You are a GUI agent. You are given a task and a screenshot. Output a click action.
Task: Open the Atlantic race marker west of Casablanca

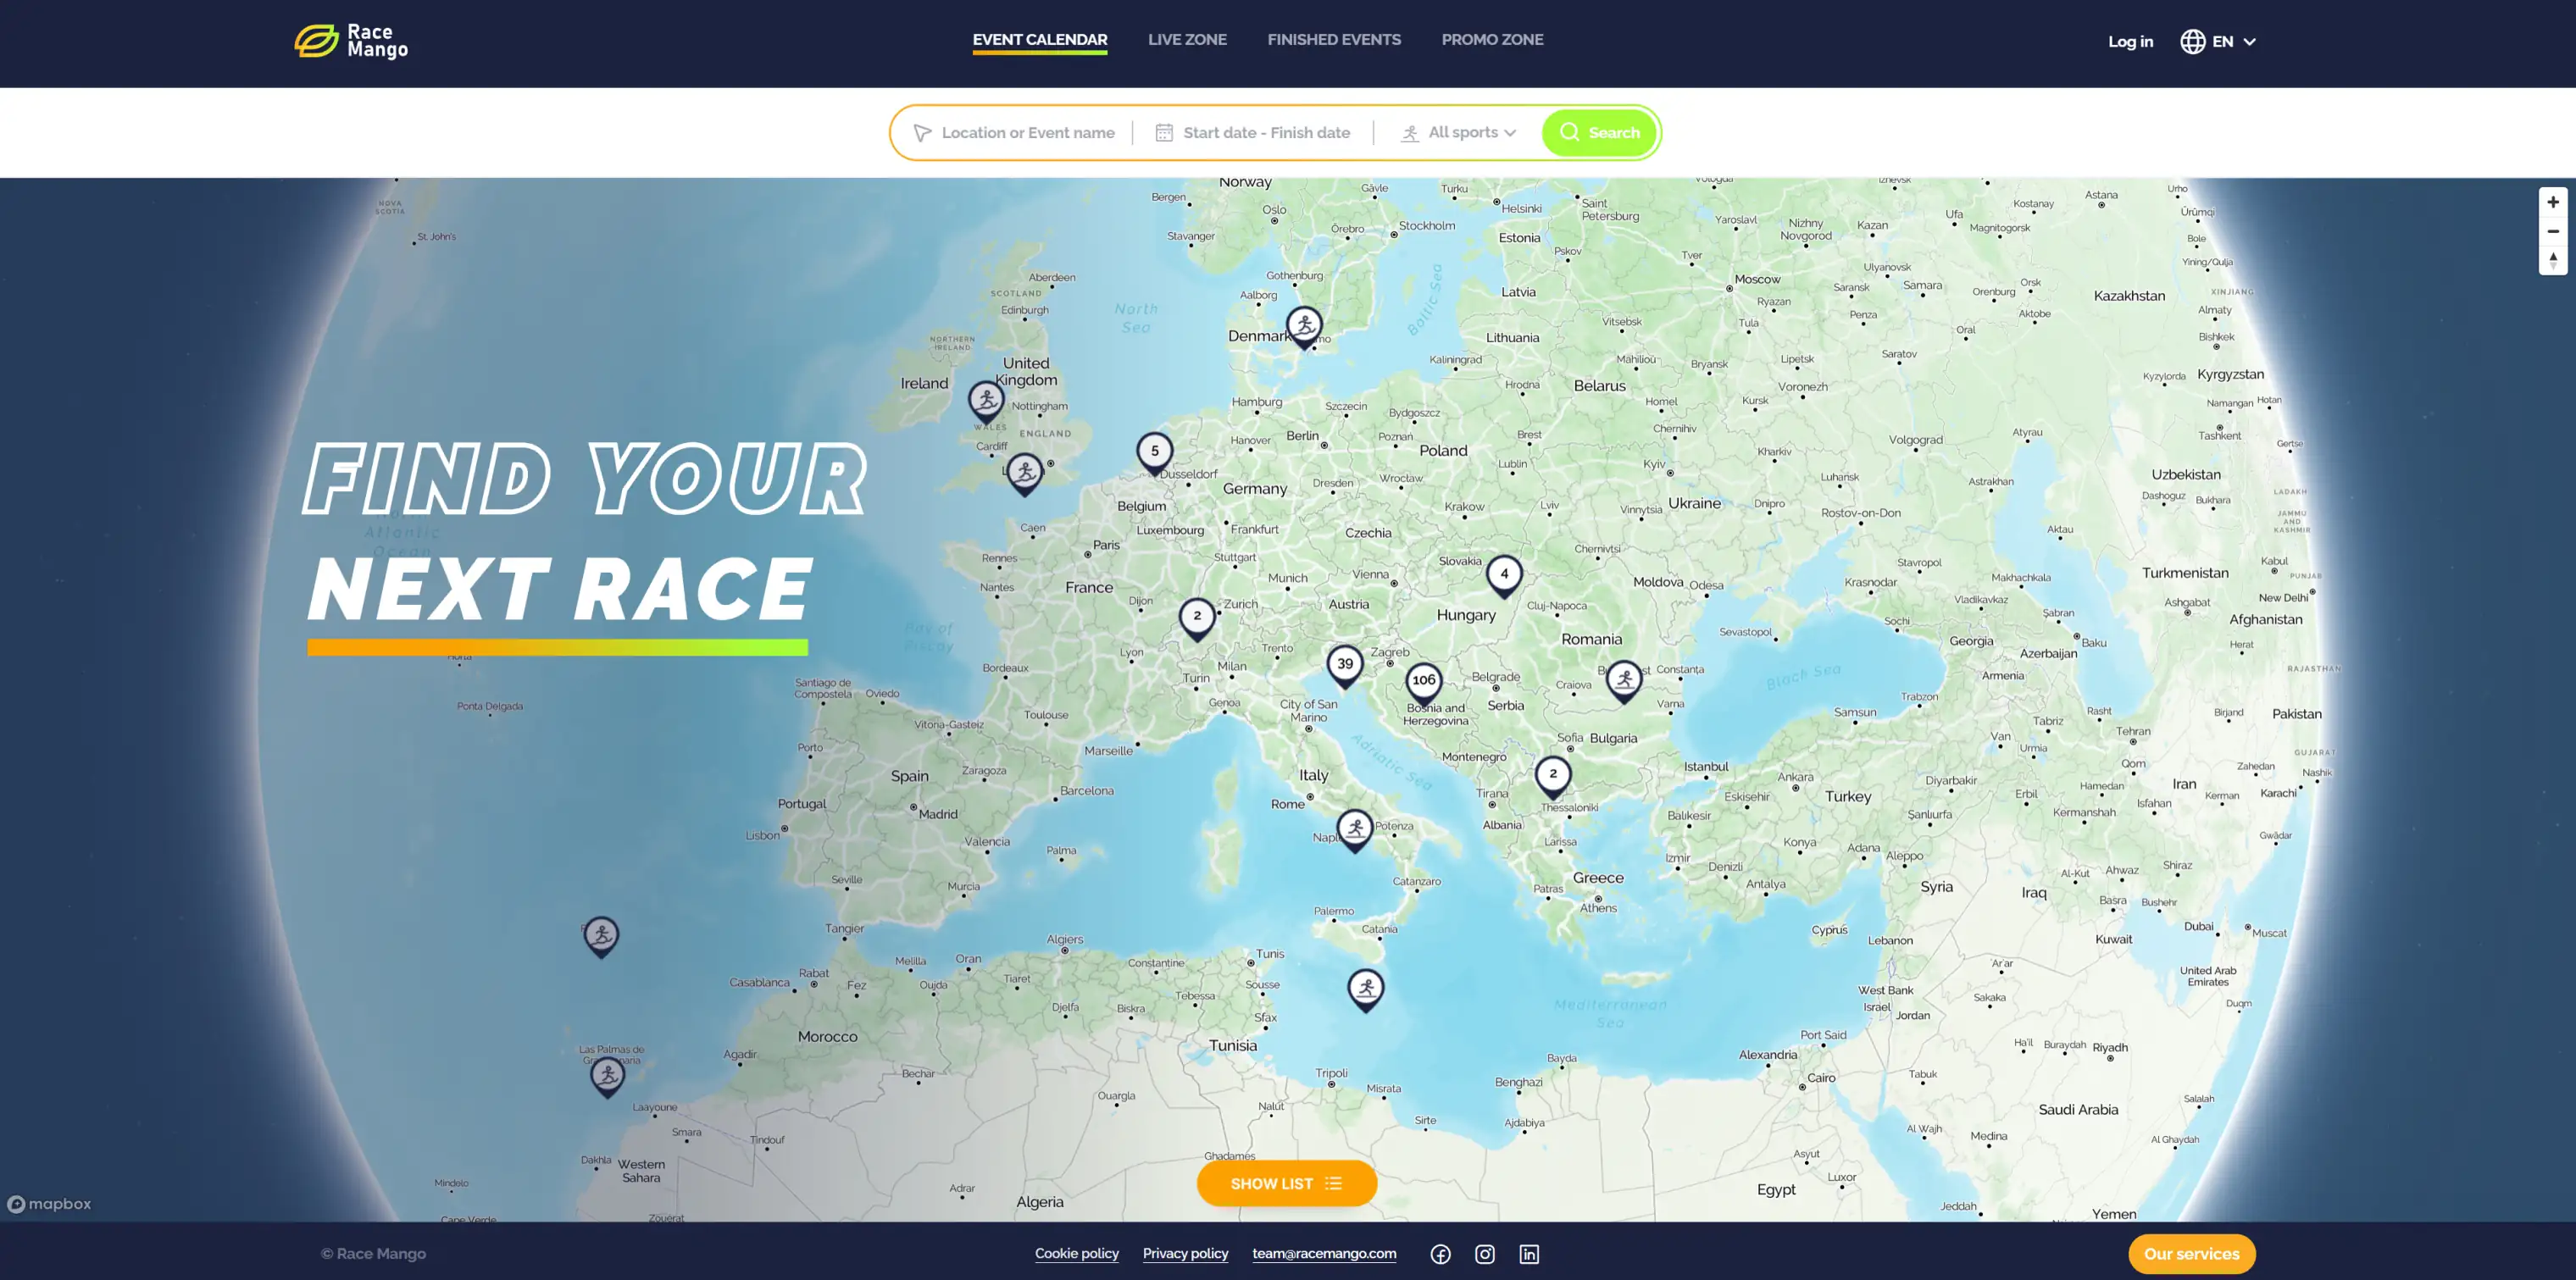tap(601, 937)
